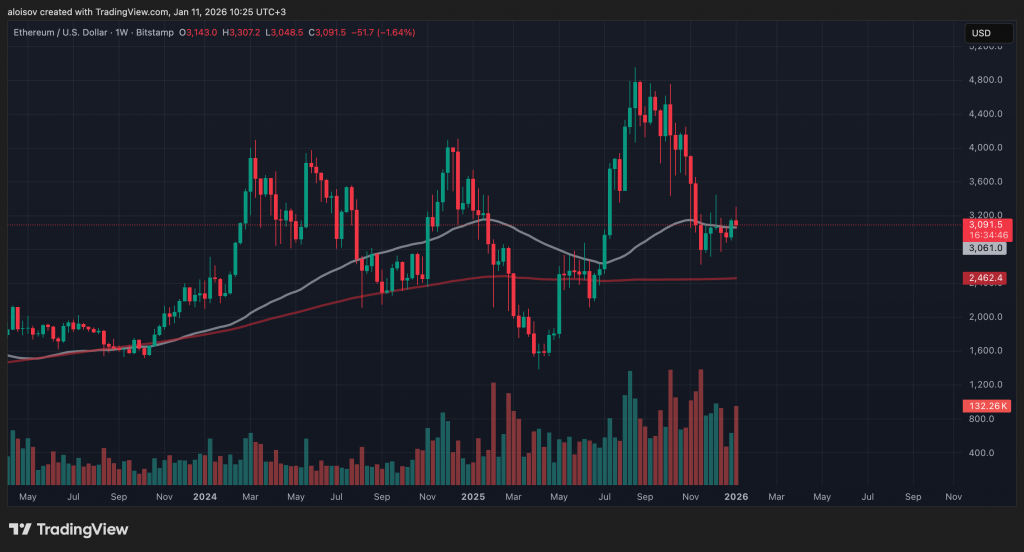Select the 2024 marker on time axis
The width and height of the screenshot is (1024, 552).
point(205,496)
